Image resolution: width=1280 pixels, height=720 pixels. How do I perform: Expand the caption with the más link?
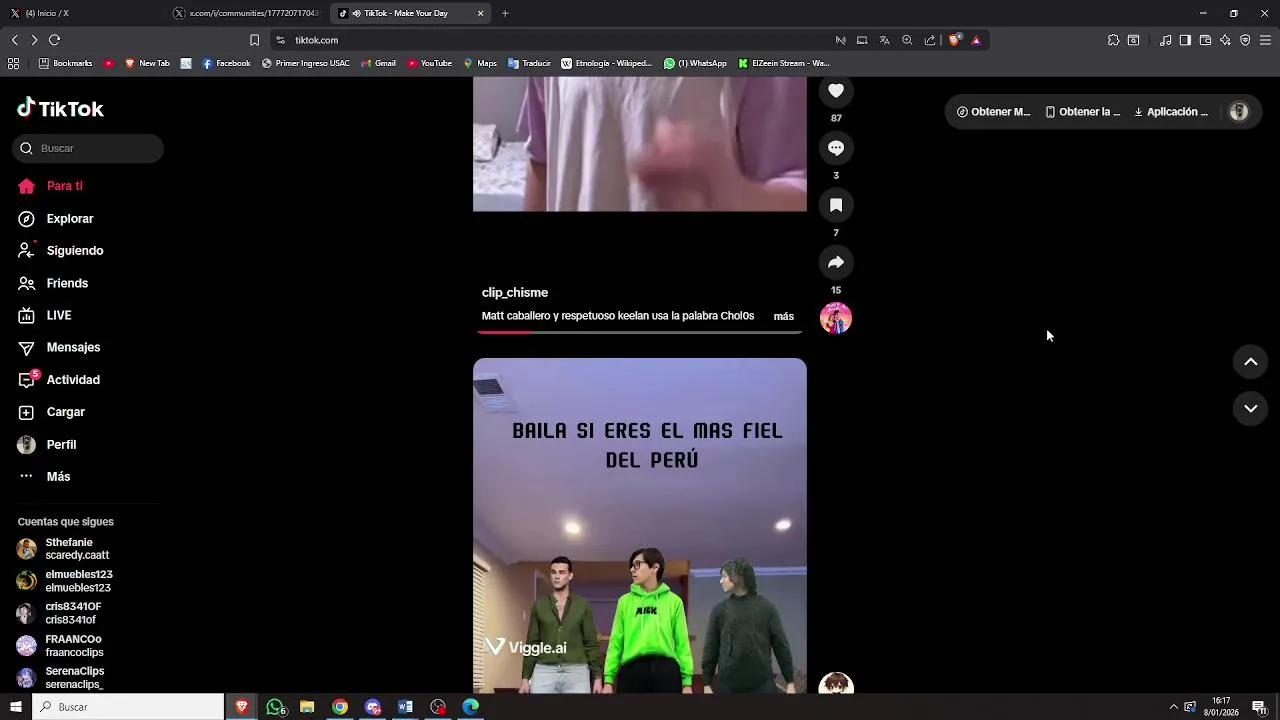point(783,316)
